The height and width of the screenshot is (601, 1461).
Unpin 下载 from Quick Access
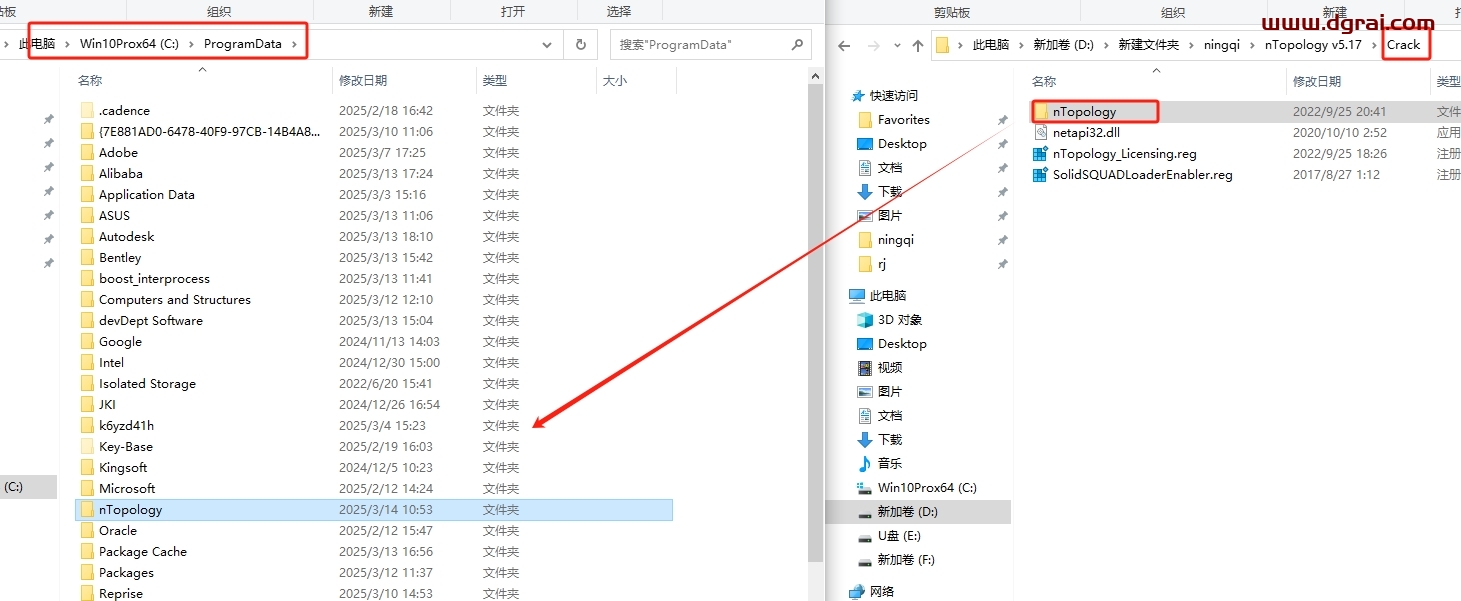(x=1002, y=192)
